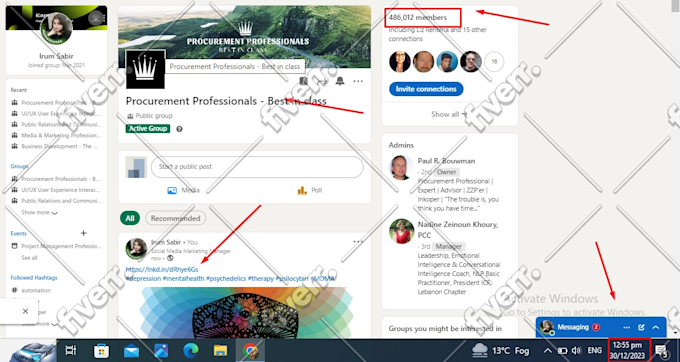Image resolution: width=680 pixels, height=362 pixels.
Task: Click the Followed Hashtags heading
Action: coord(34,277)
